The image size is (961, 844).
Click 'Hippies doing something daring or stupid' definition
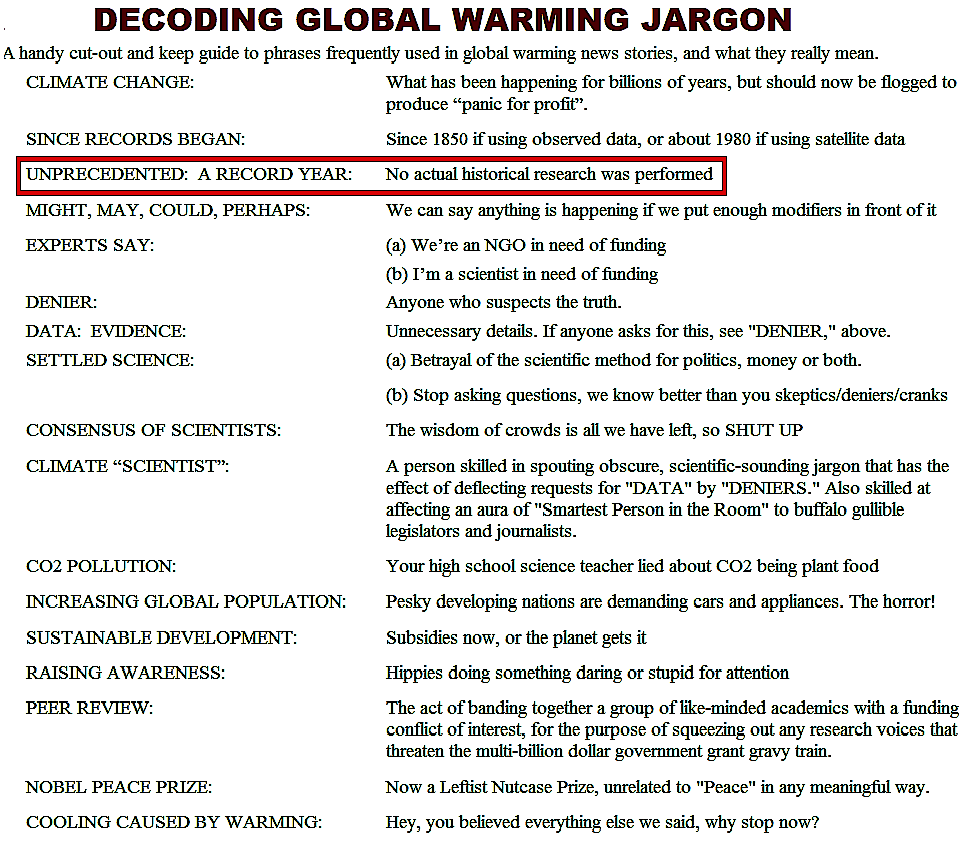(x=587, y=674)
